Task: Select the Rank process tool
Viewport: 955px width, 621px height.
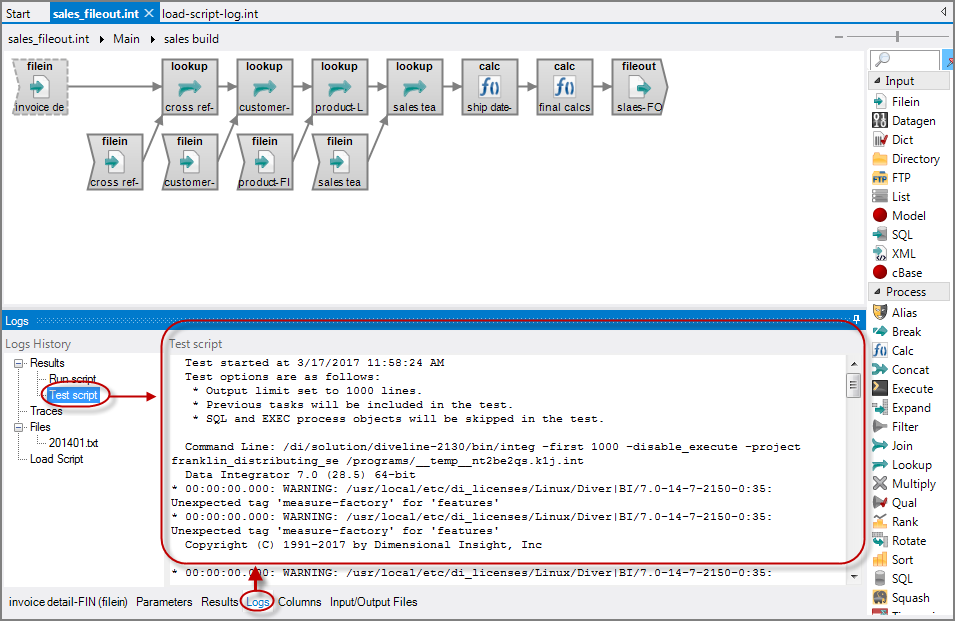Action: [898, 521]
